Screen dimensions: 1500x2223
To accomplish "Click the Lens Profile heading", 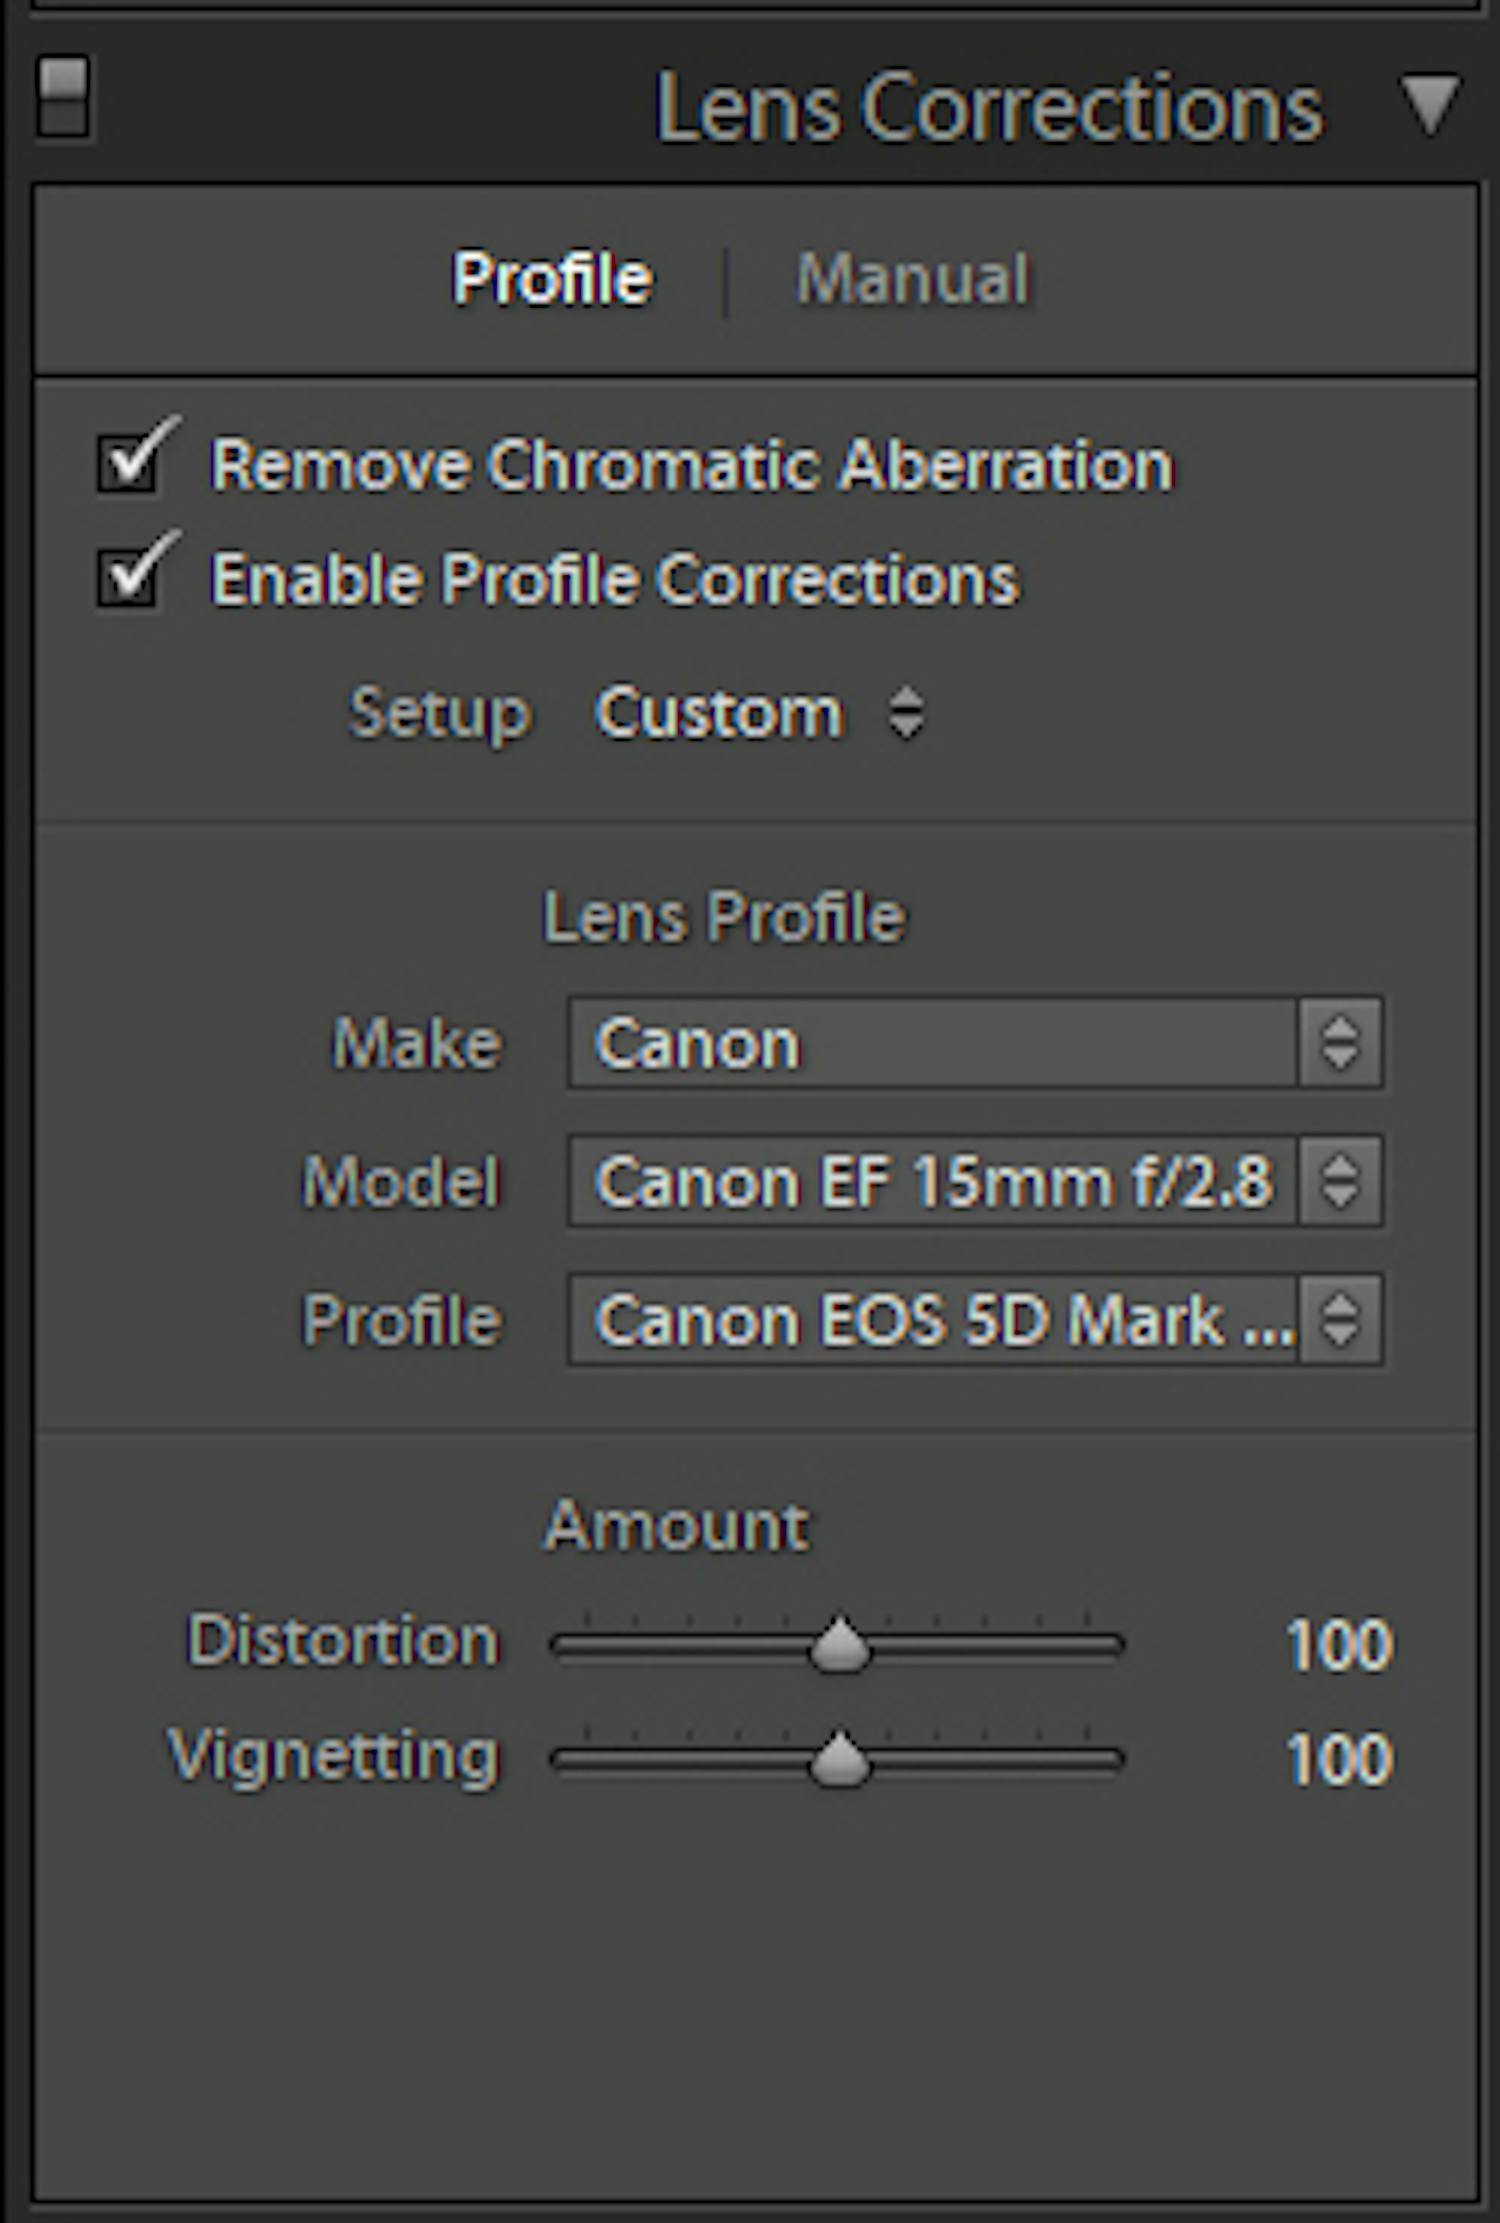I will click(x=724, y=915).
